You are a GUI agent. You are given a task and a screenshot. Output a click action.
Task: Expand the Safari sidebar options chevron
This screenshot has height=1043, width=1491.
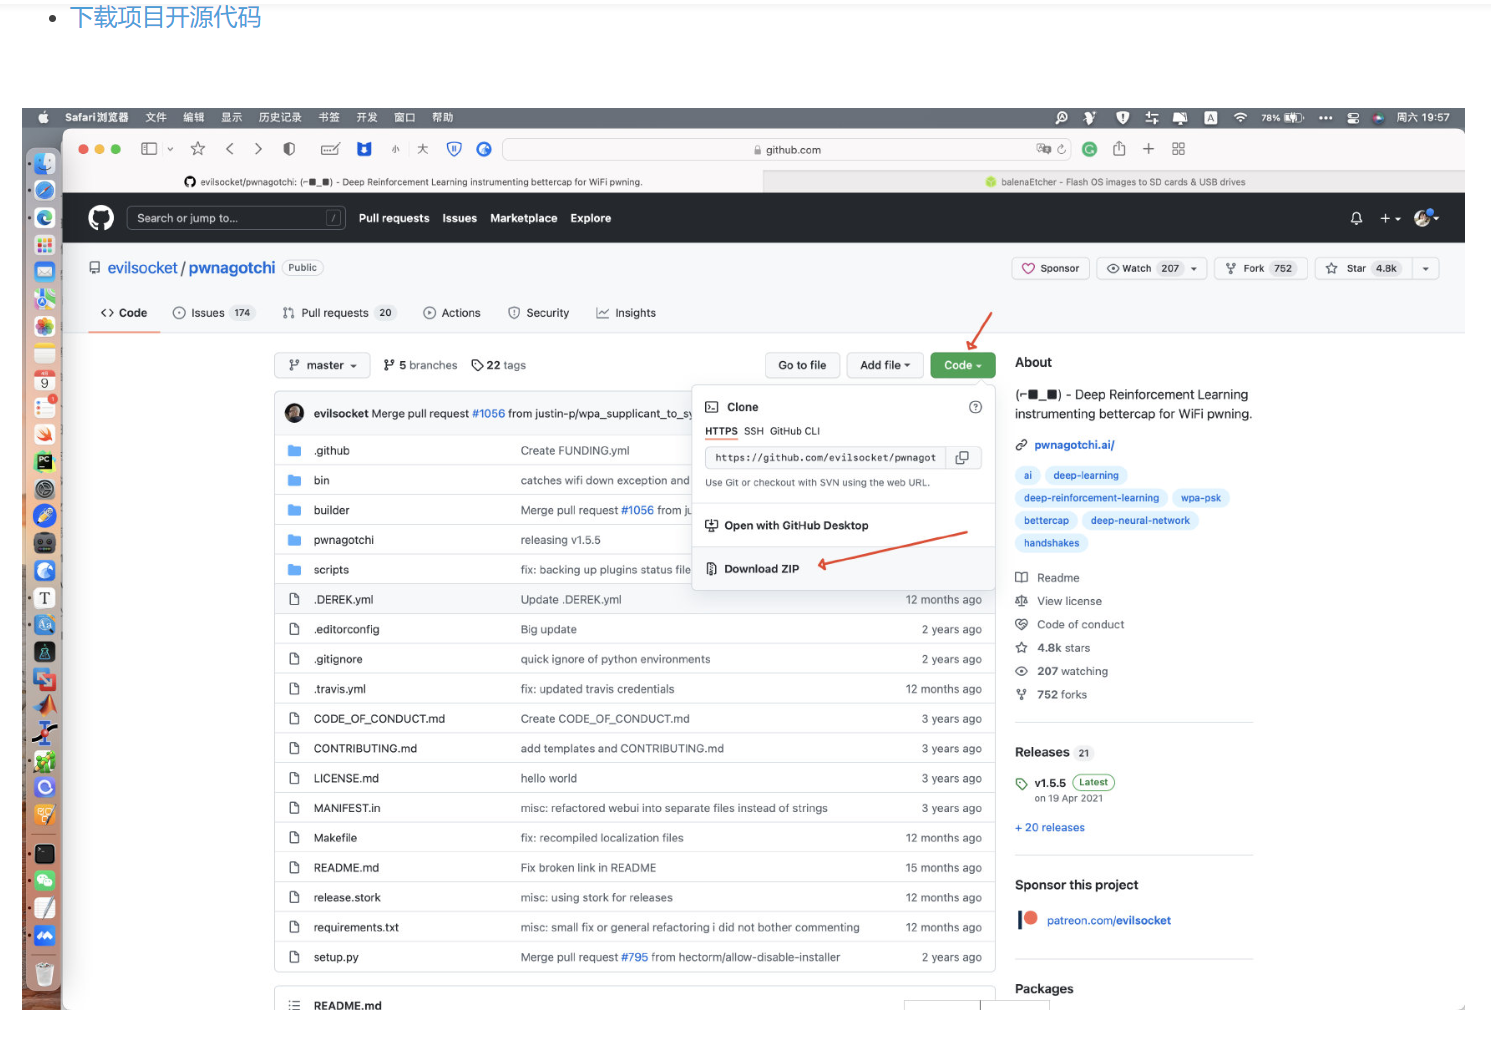(x=170, y=149)
